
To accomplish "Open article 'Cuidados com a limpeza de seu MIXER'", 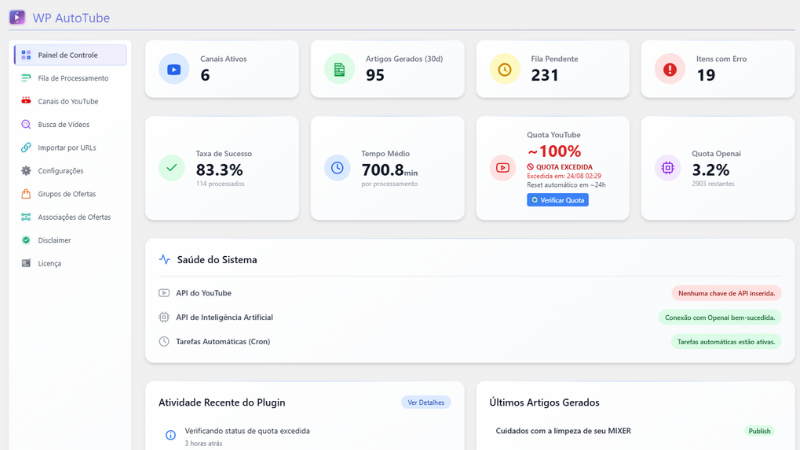I will tap(563, 431).
